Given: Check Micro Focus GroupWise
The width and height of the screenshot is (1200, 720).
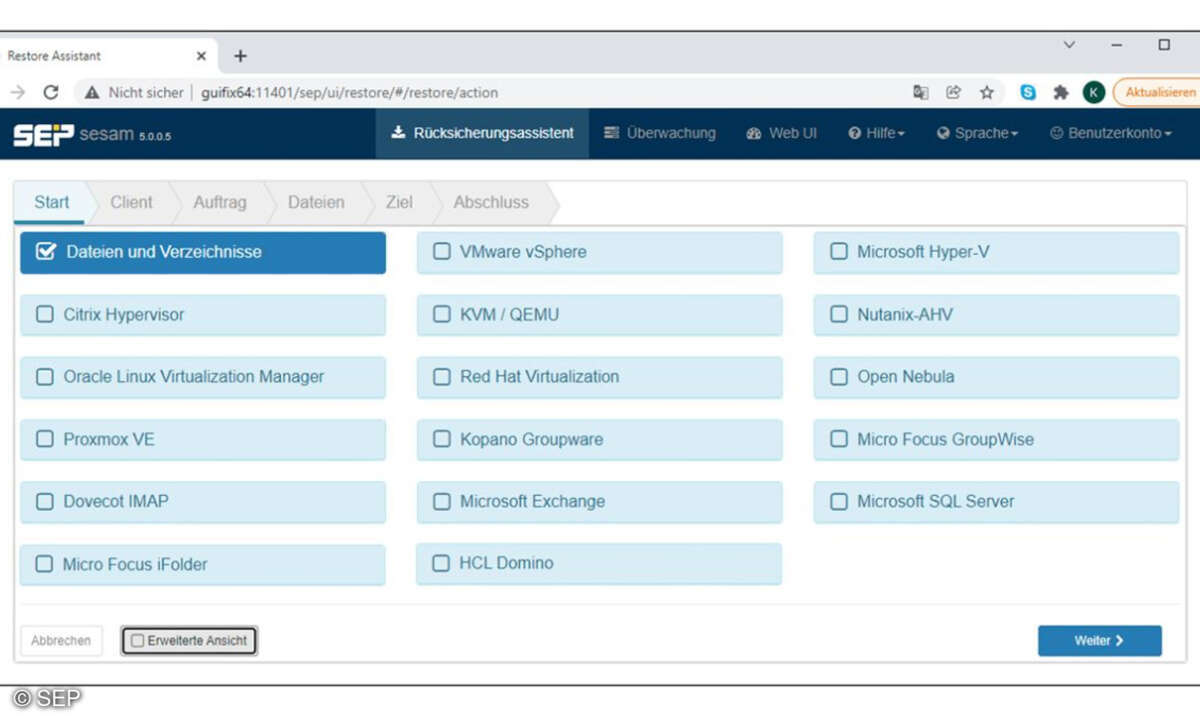Looking at the screenshot, I should coord(996,440).
